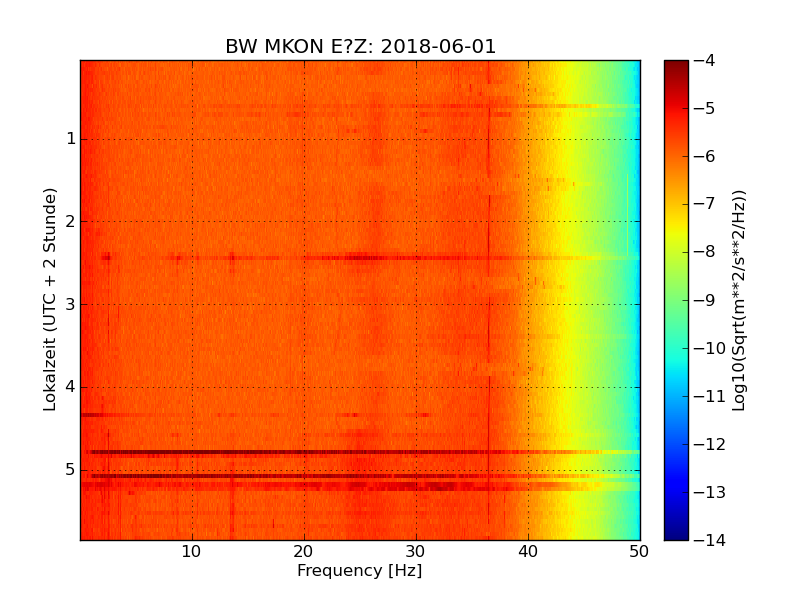Screen dimensions: 800x600
Task: Click the Lokalzeit (UTC + 2 Stunde) axis label
Action: [49, 299]
